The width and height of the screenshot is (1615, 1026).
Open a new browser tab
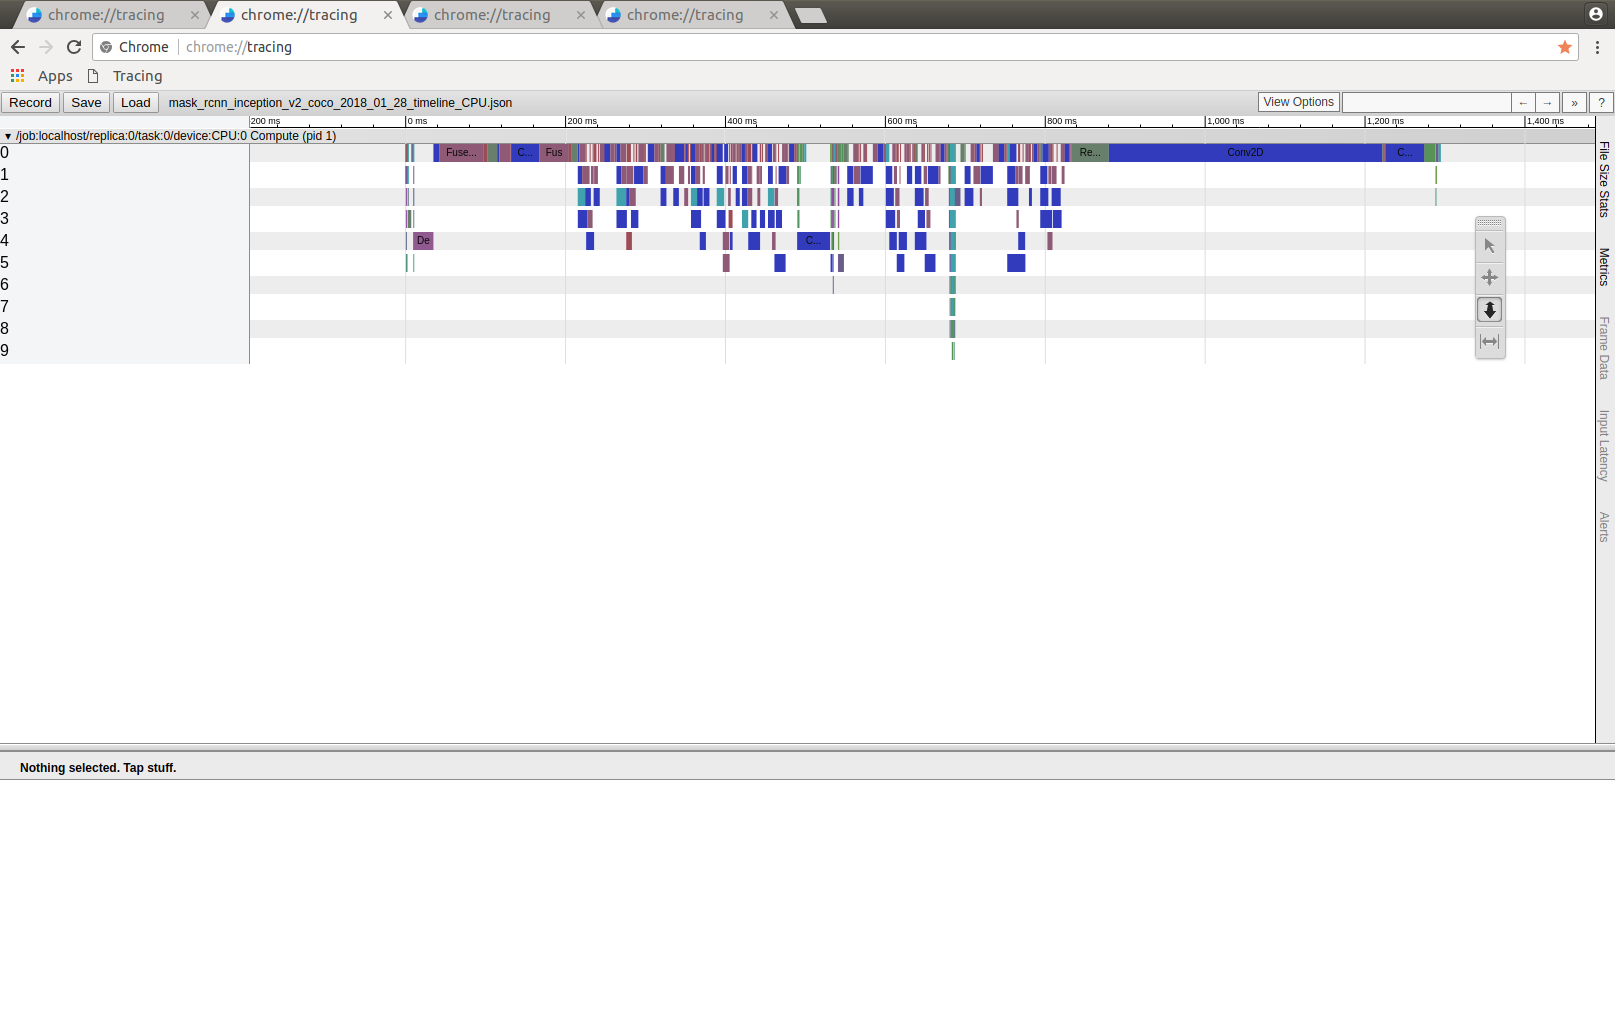811,15
